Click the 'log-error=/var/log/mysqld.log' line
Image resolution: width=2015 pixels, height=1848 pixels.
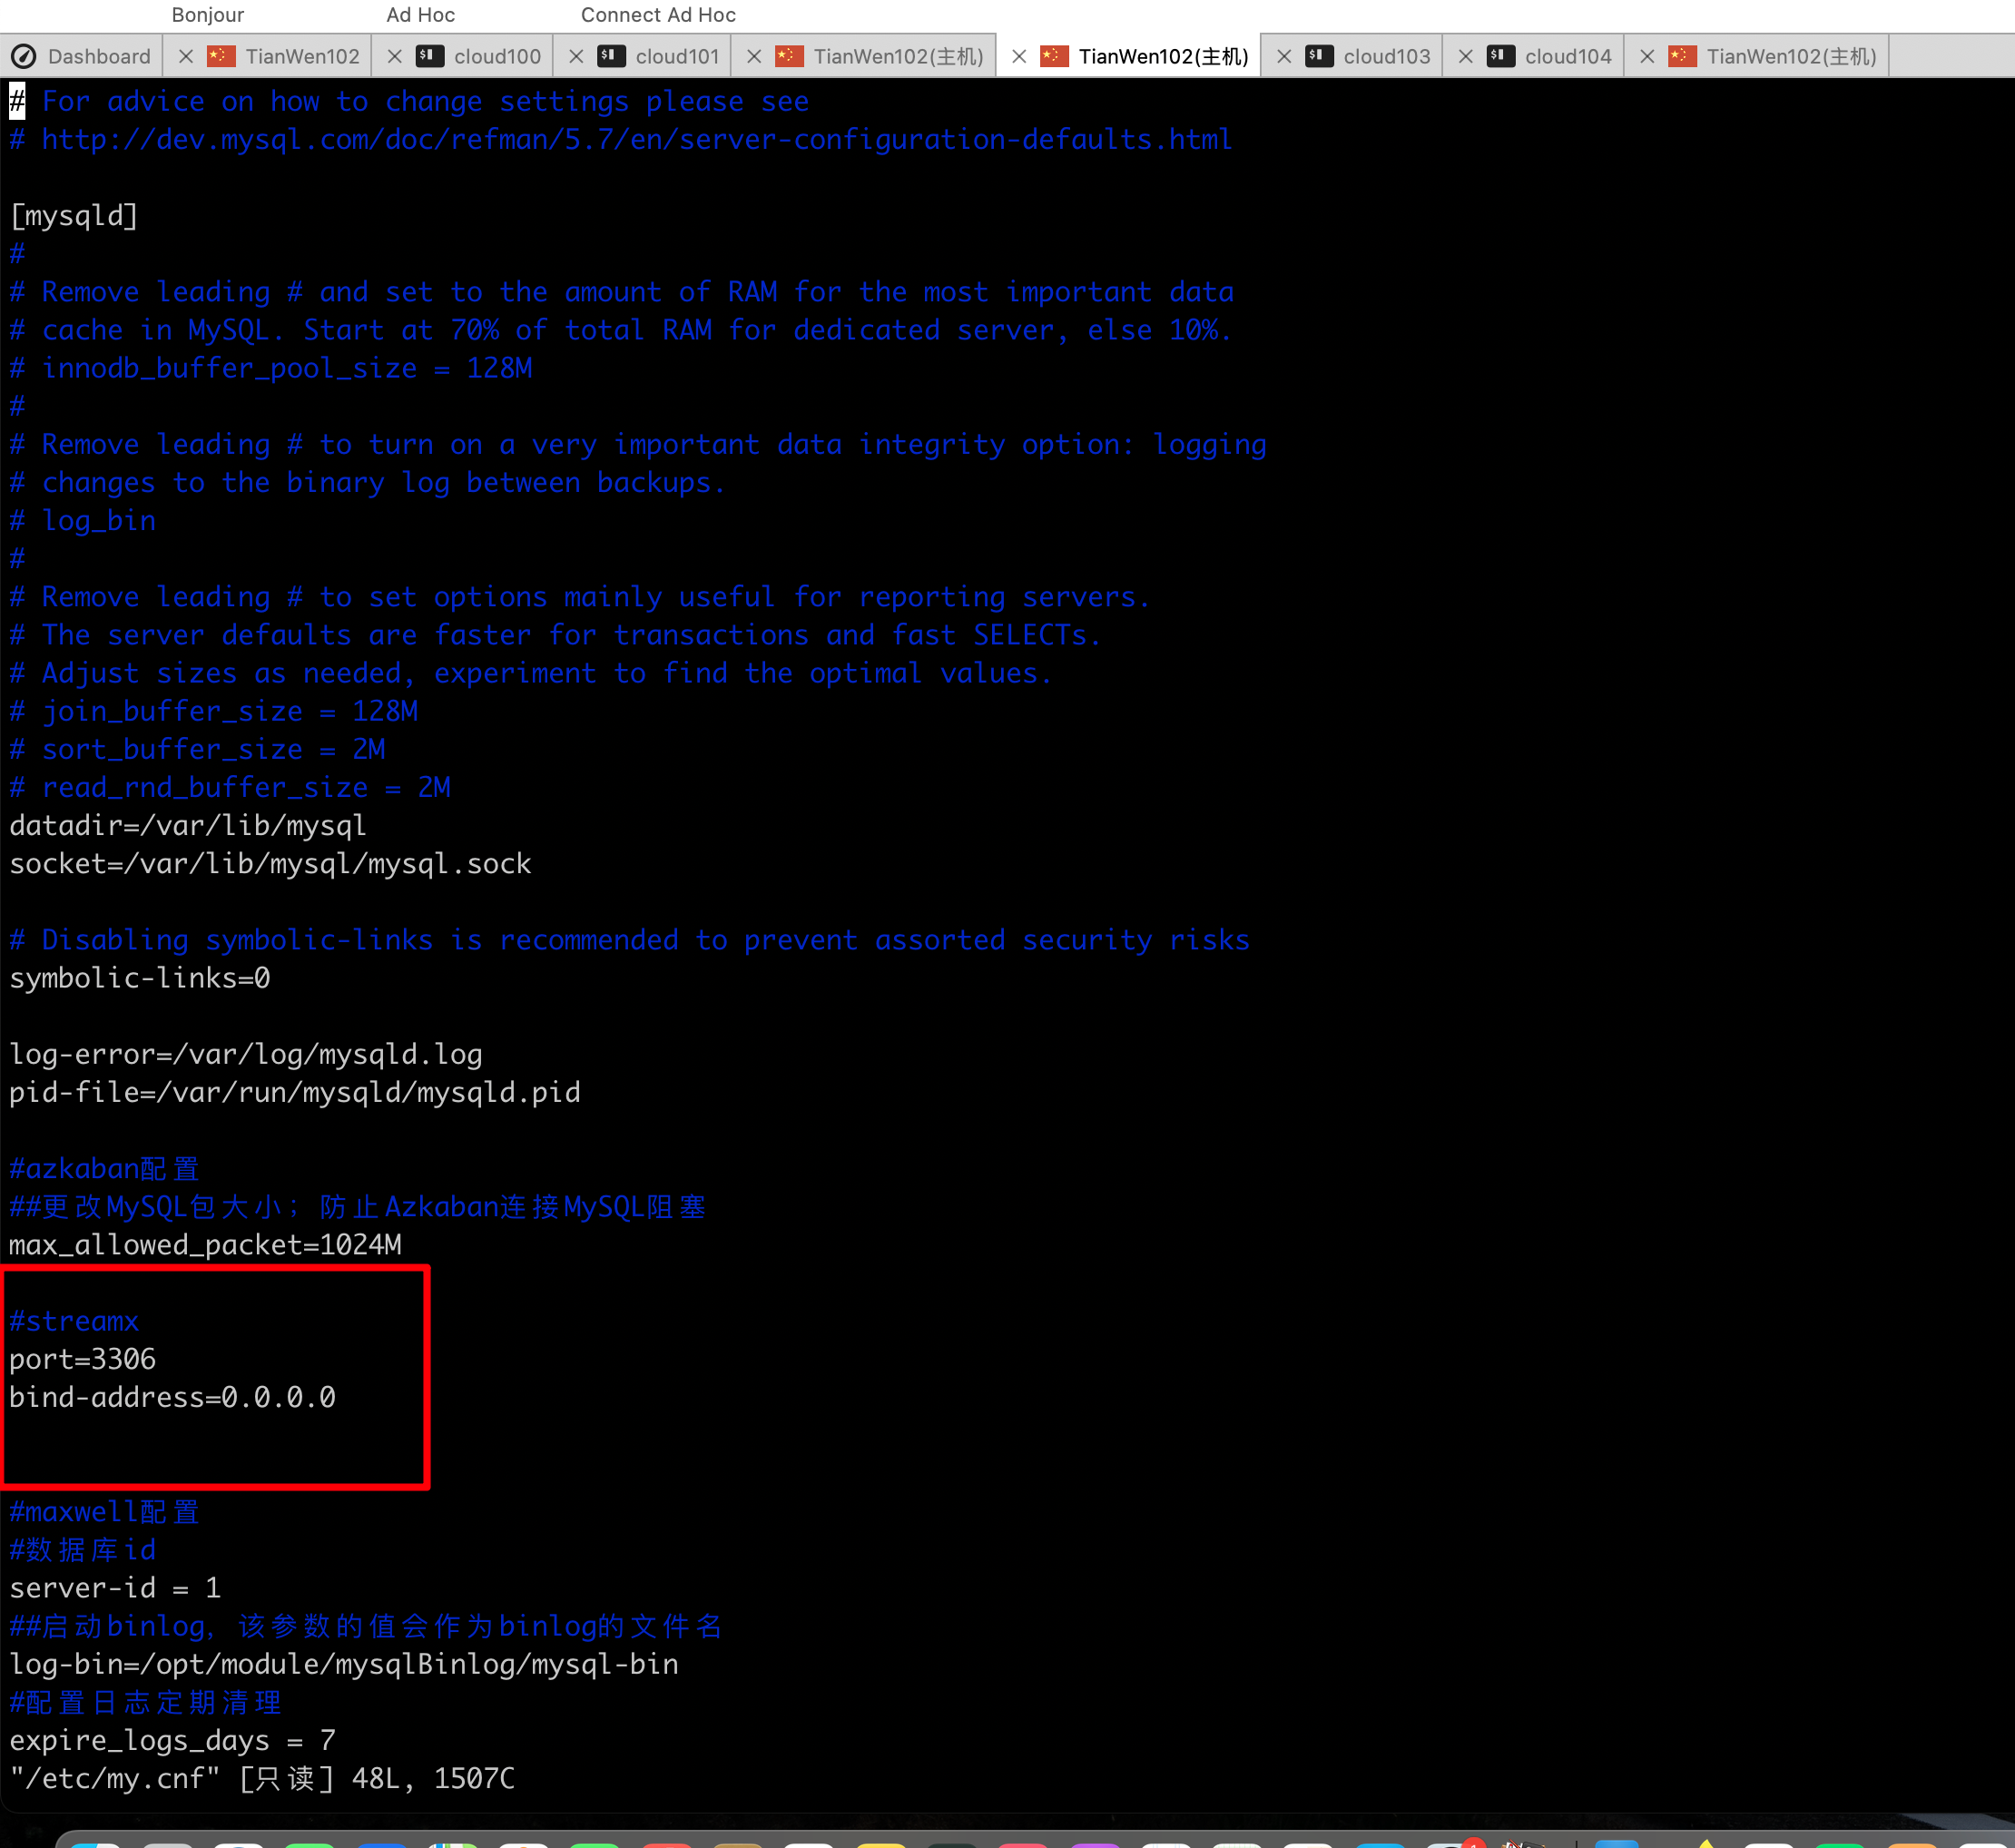pyautogui.click(x=246, y=1054)
